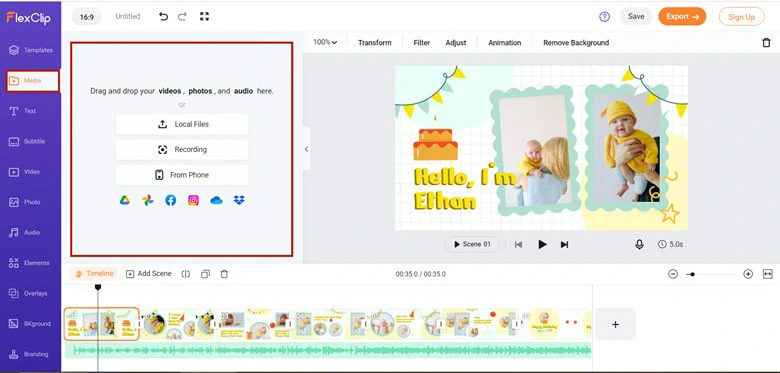The height and width of the screenshot is (373, 780).
Task: Delete selected element with top-right trash icon
Action: click(766, 43)
